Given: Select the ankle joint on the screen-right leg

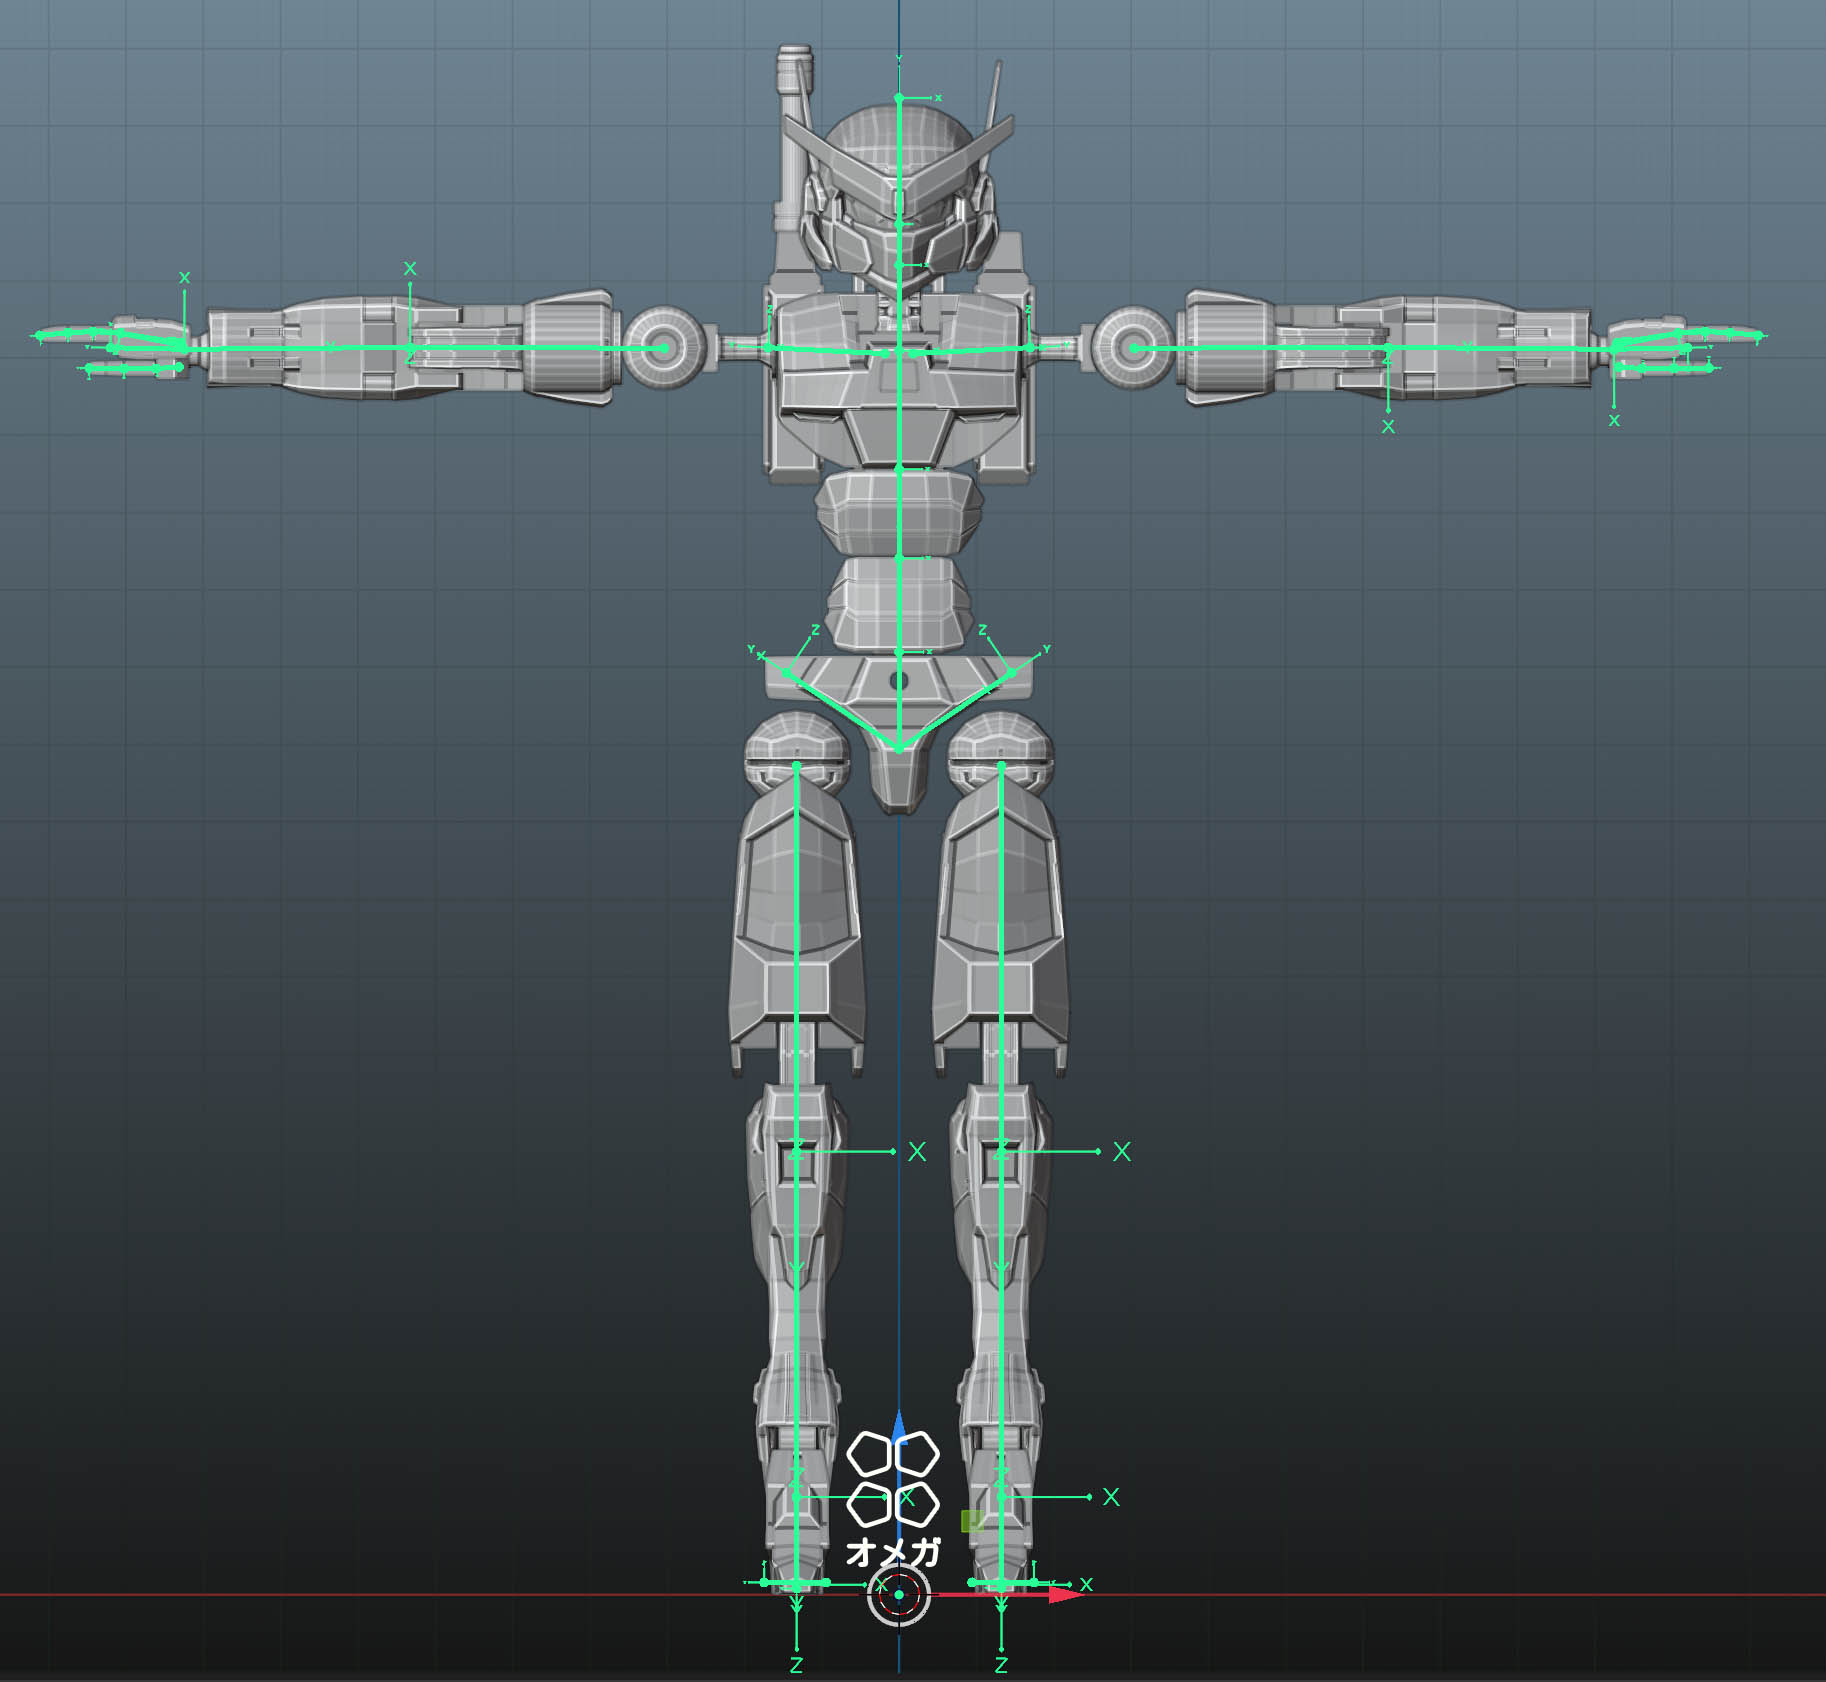Looking at the screenshot, I should 1002,1497.
